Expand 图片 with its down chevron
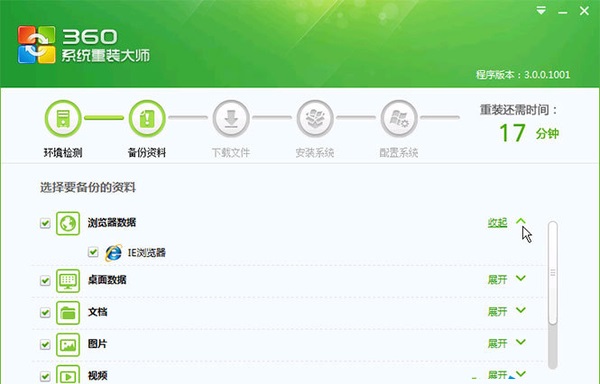Viewport: 600px width, 384px height. point(521,342)
